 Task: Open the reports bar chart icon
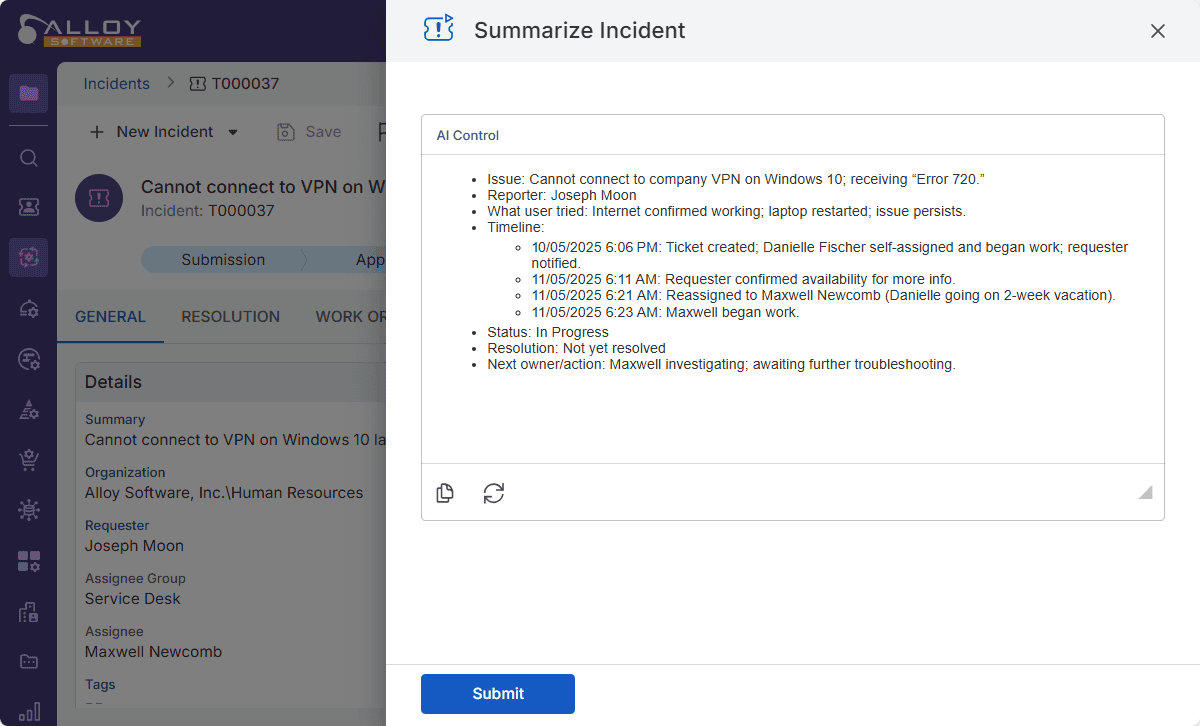point(29,711)
